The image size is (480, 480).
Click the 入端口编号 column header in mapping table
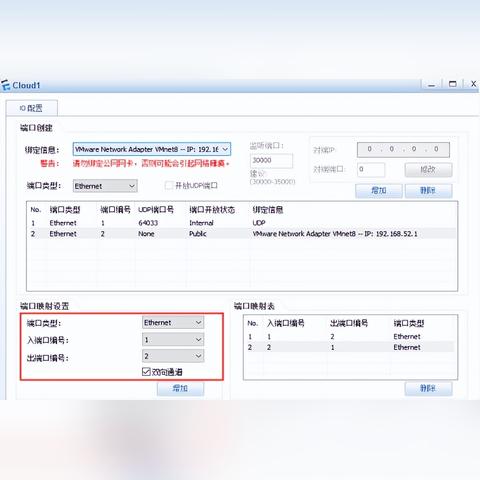286,323
